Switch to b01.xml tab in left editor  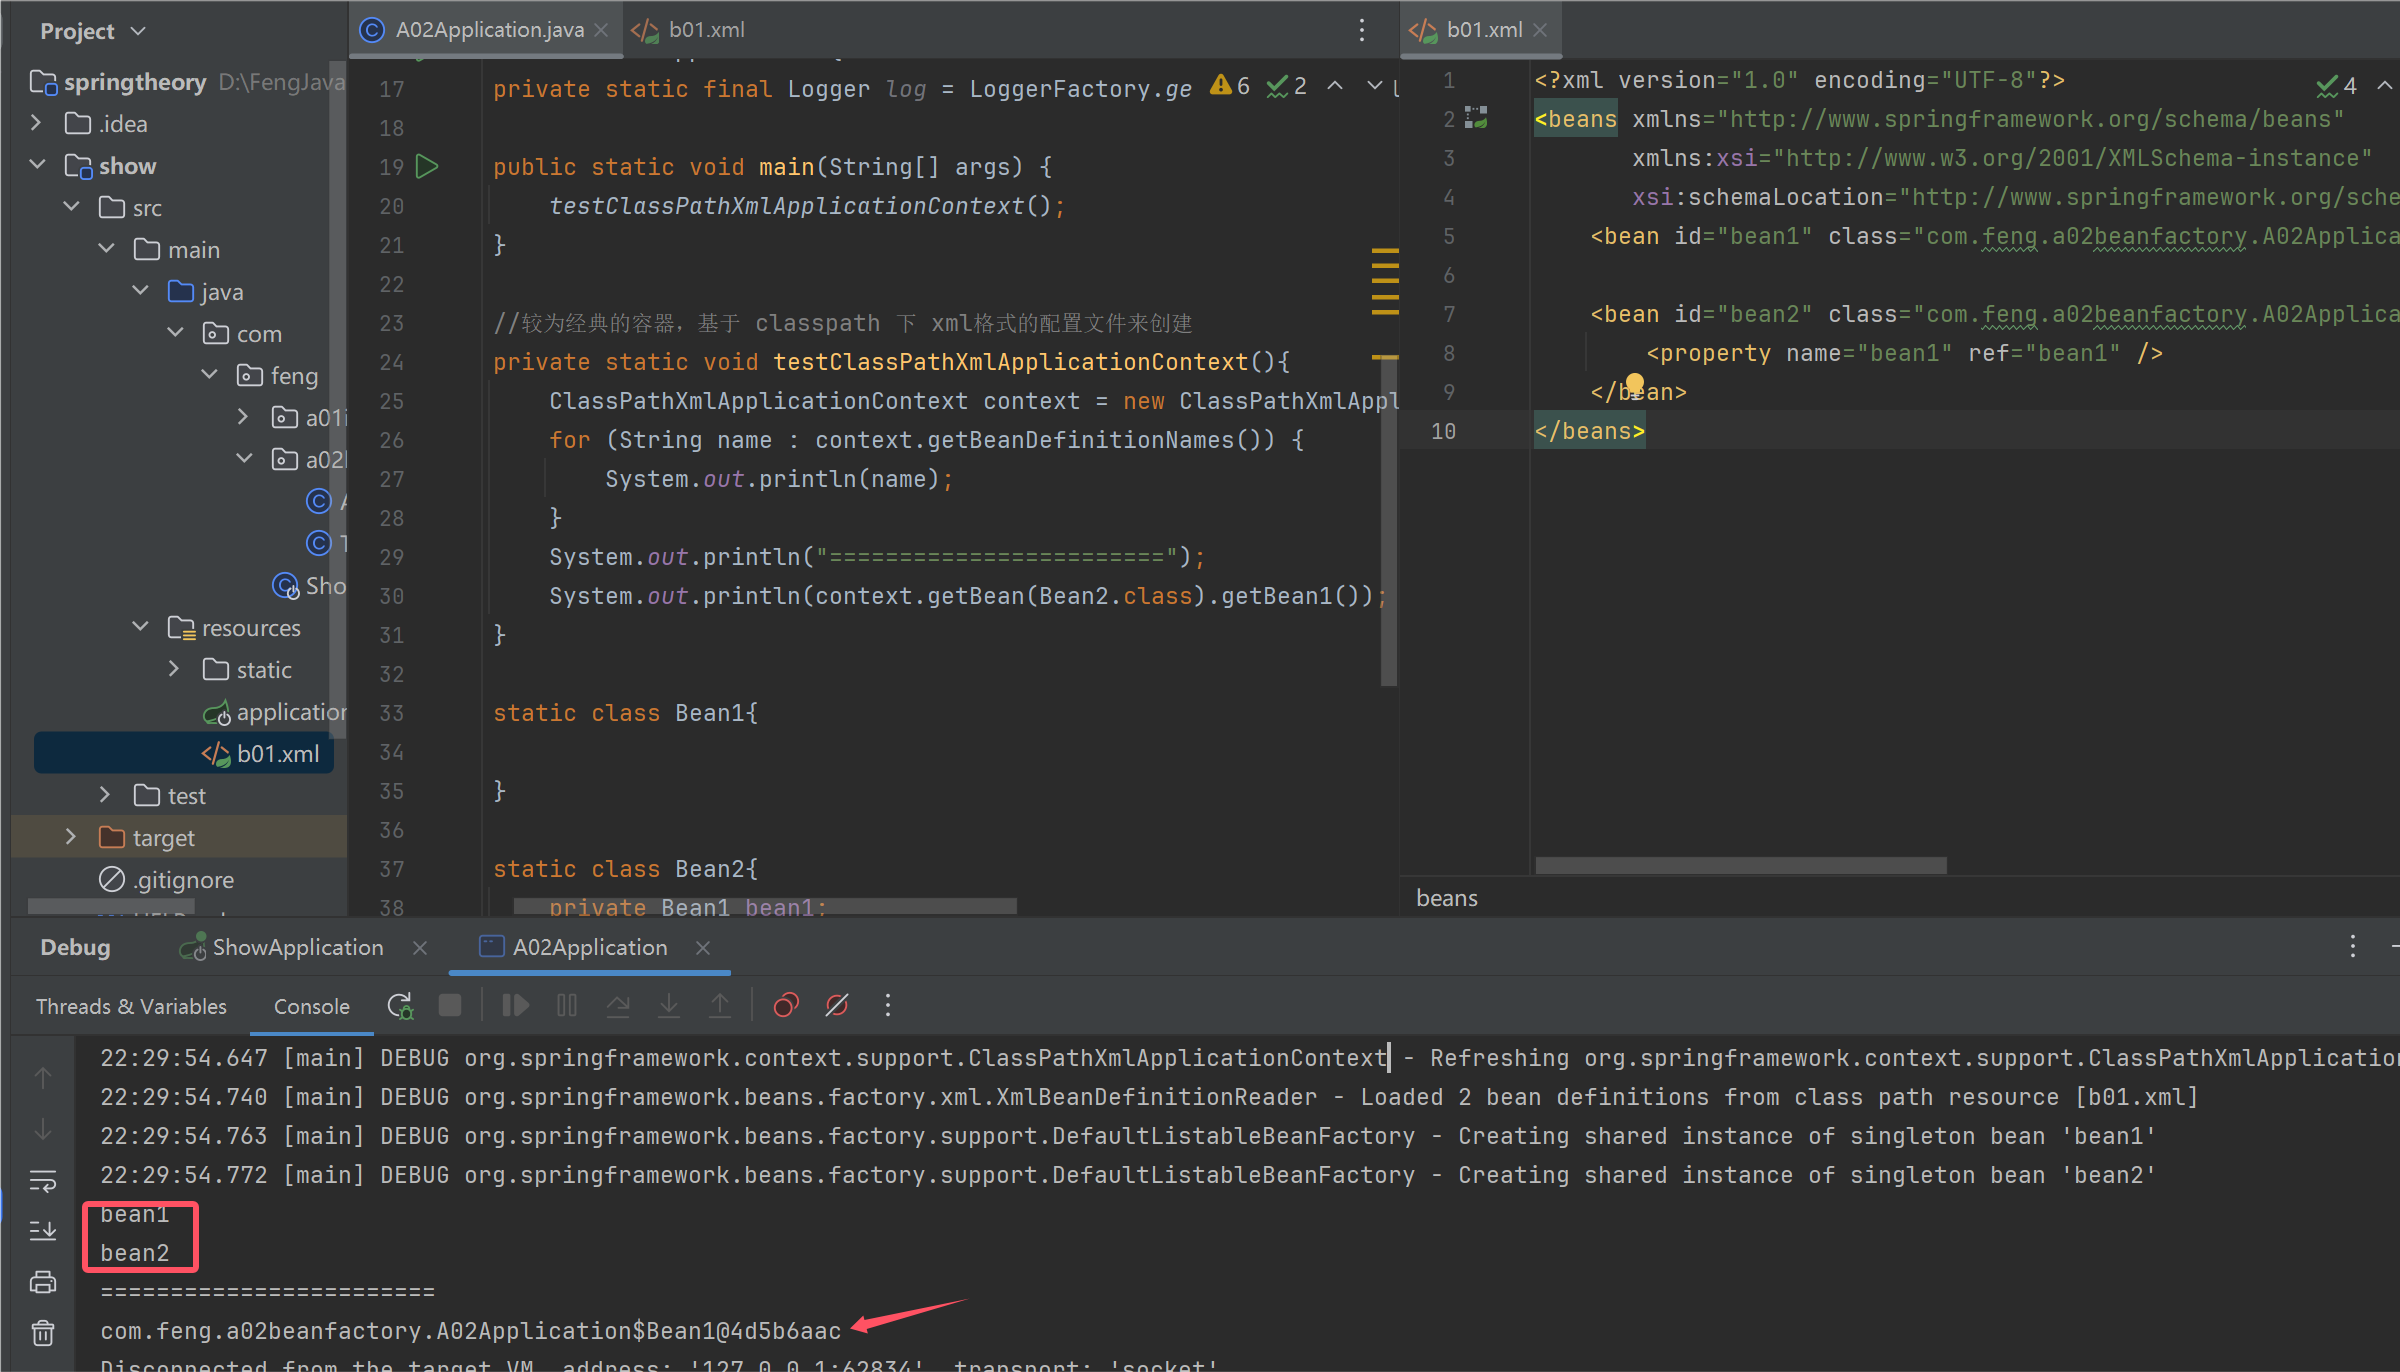click(x=688, y=30)
